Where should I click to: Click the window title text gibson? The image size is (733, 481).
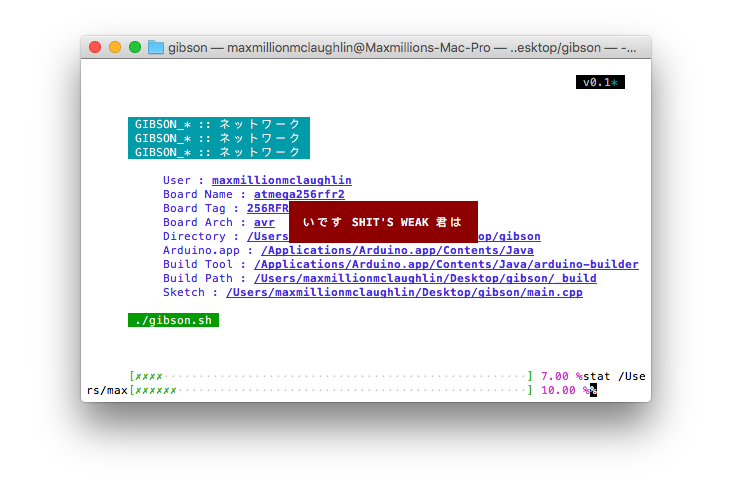187,48
